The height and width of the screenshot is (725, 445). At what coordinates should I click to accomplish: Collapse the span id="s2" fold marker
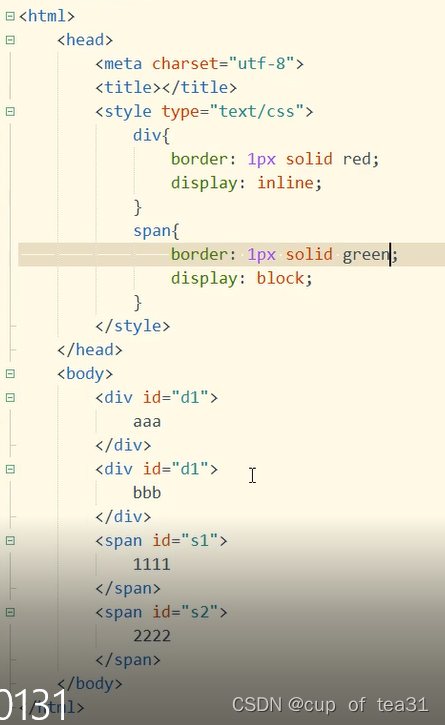[x=10, y=612]
